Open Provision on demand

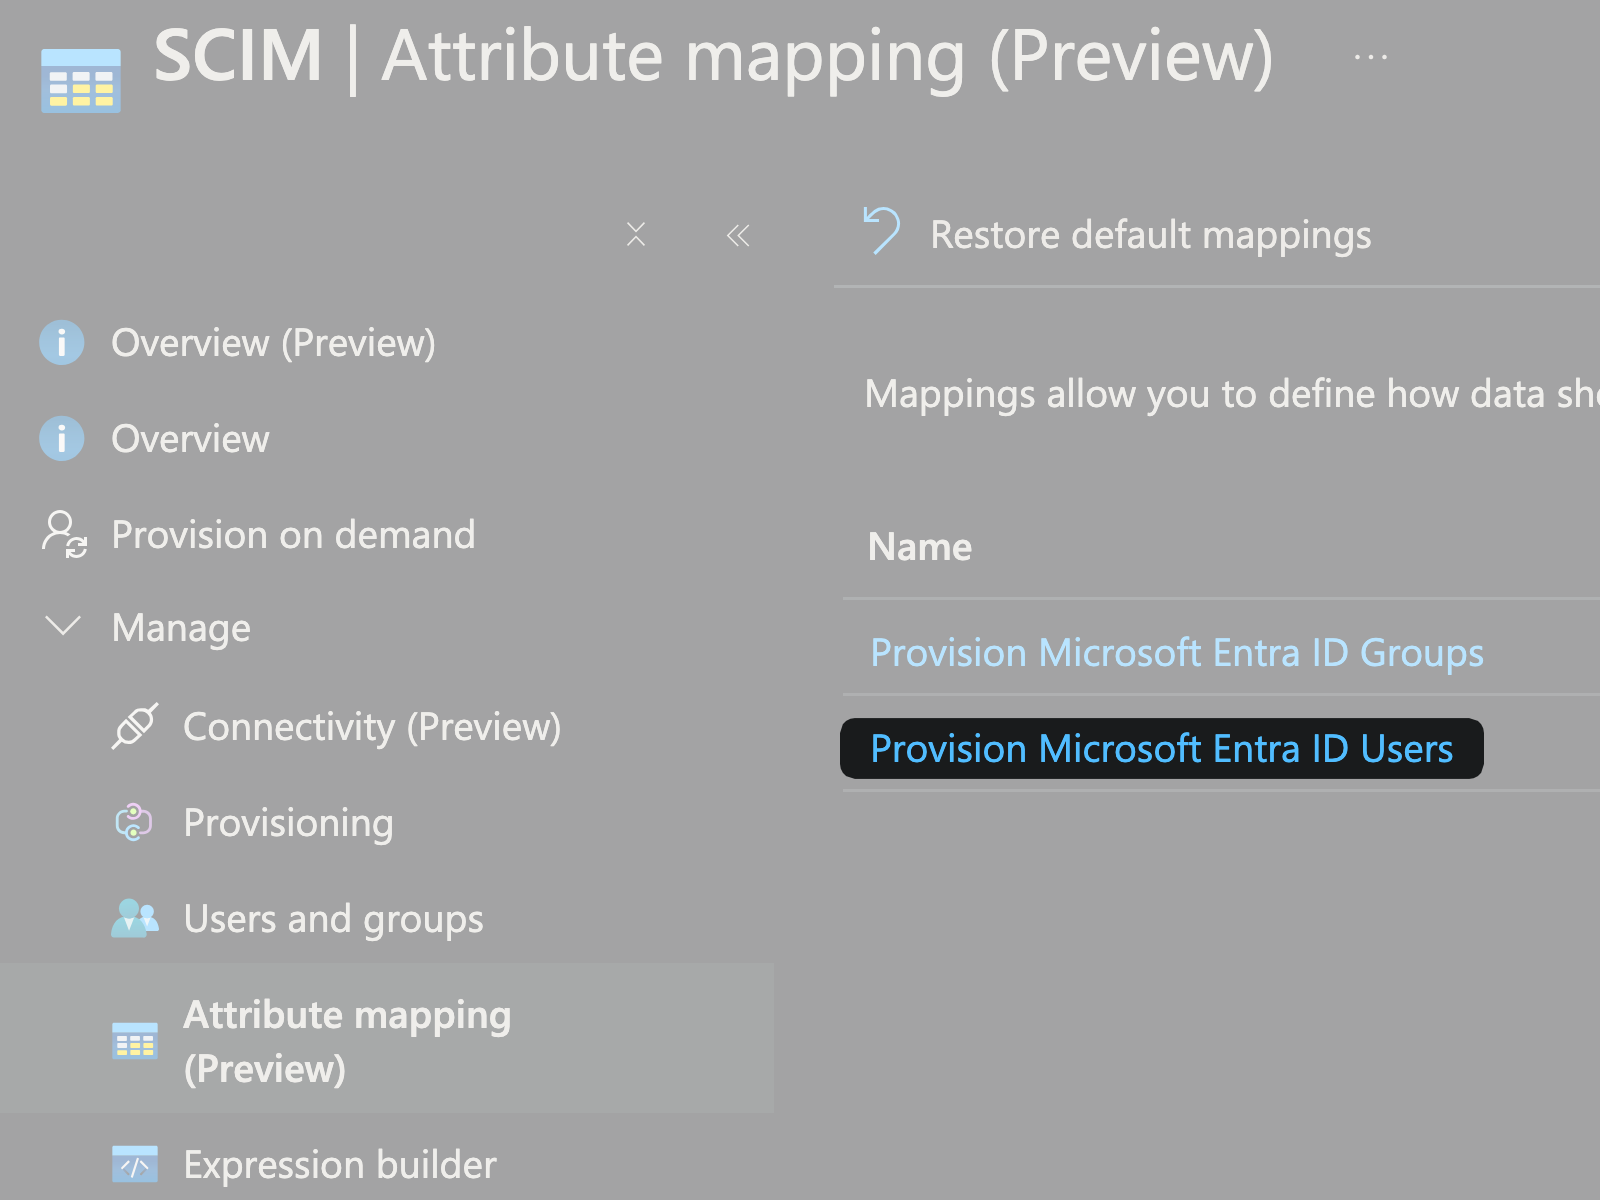coord(293,535)
